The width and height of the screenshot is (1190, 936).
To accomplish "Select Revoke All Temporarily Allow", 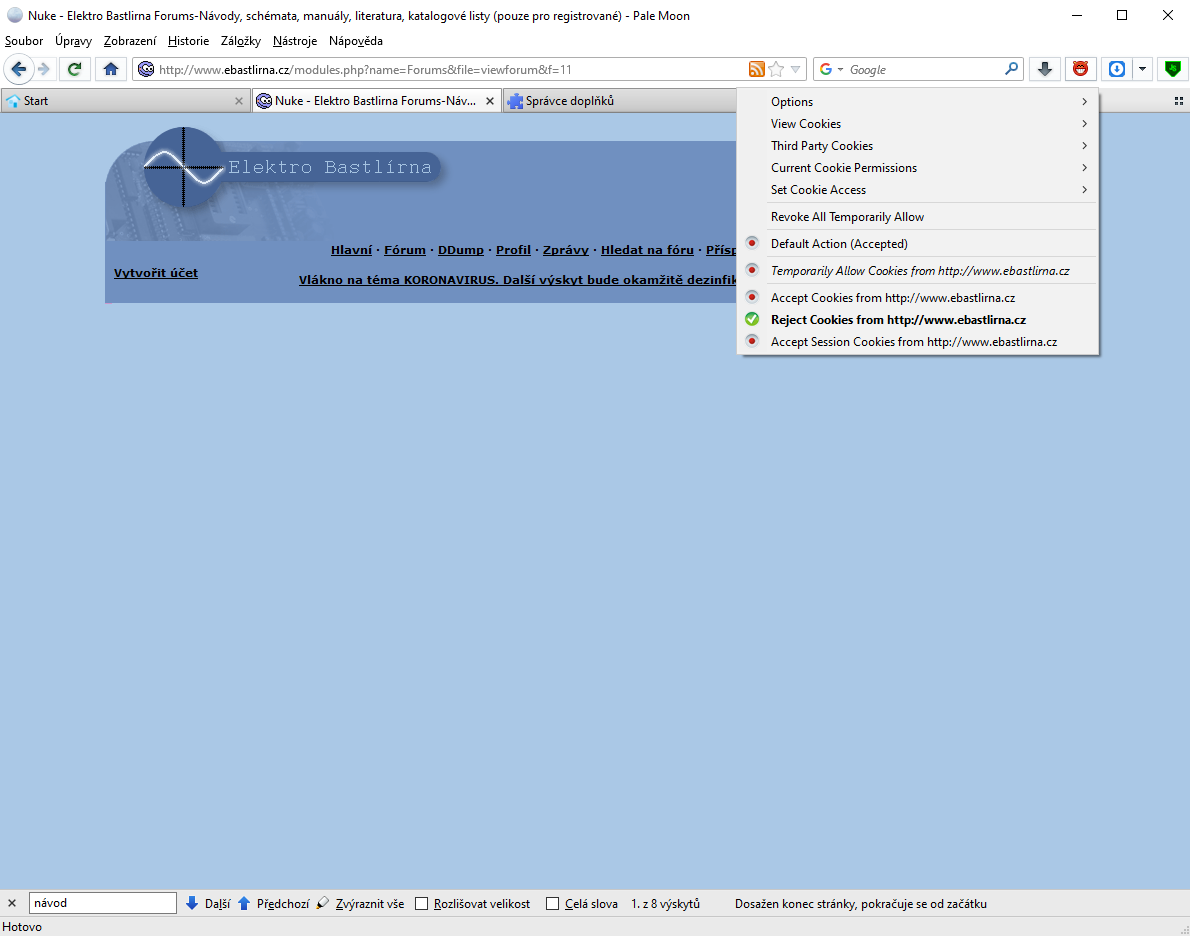I will [847, 217].
